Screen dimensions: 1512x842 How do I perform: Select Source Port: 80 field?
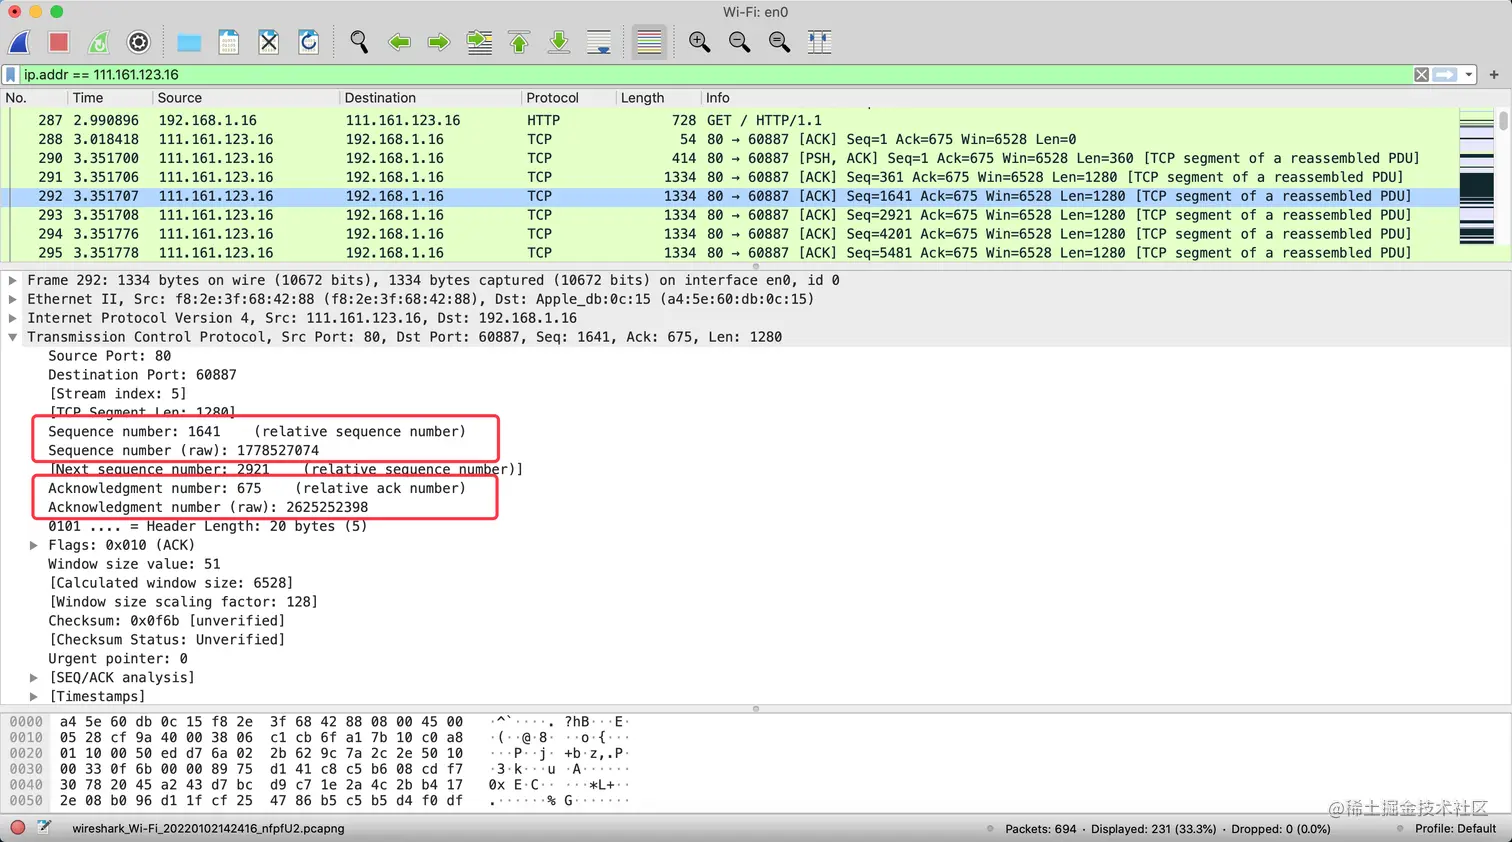(109, 356)
